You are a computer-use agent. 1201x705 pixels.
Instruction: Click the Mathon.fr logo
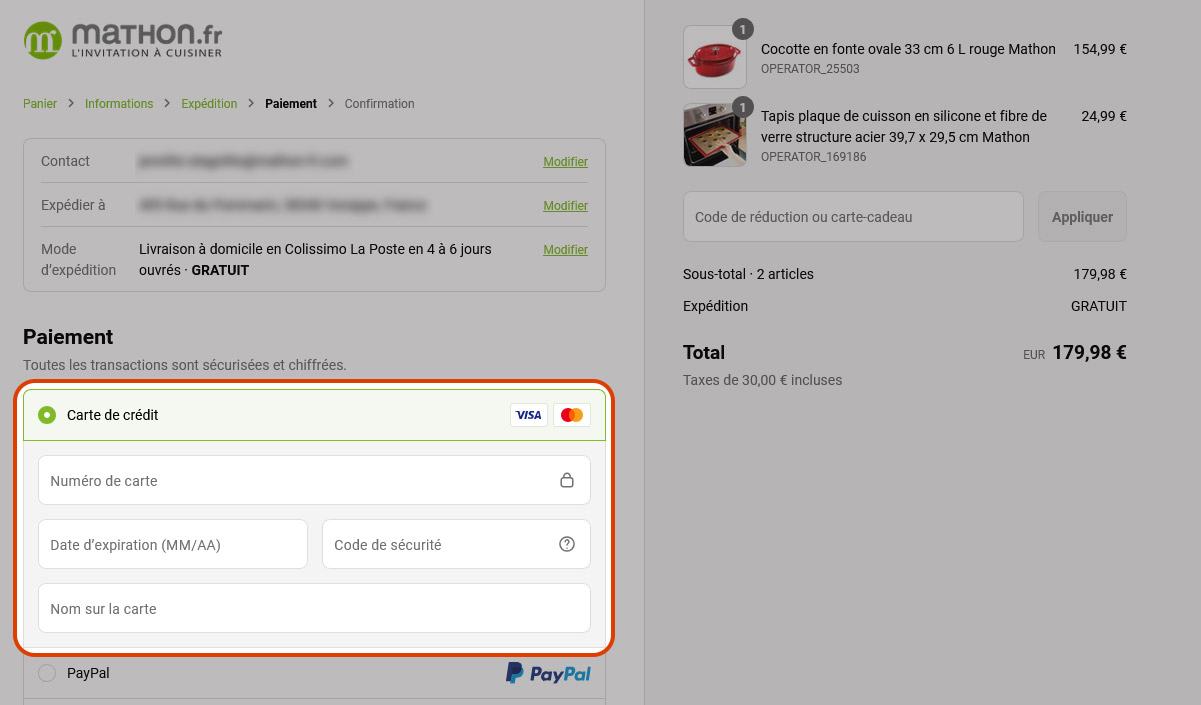point(122,40)
